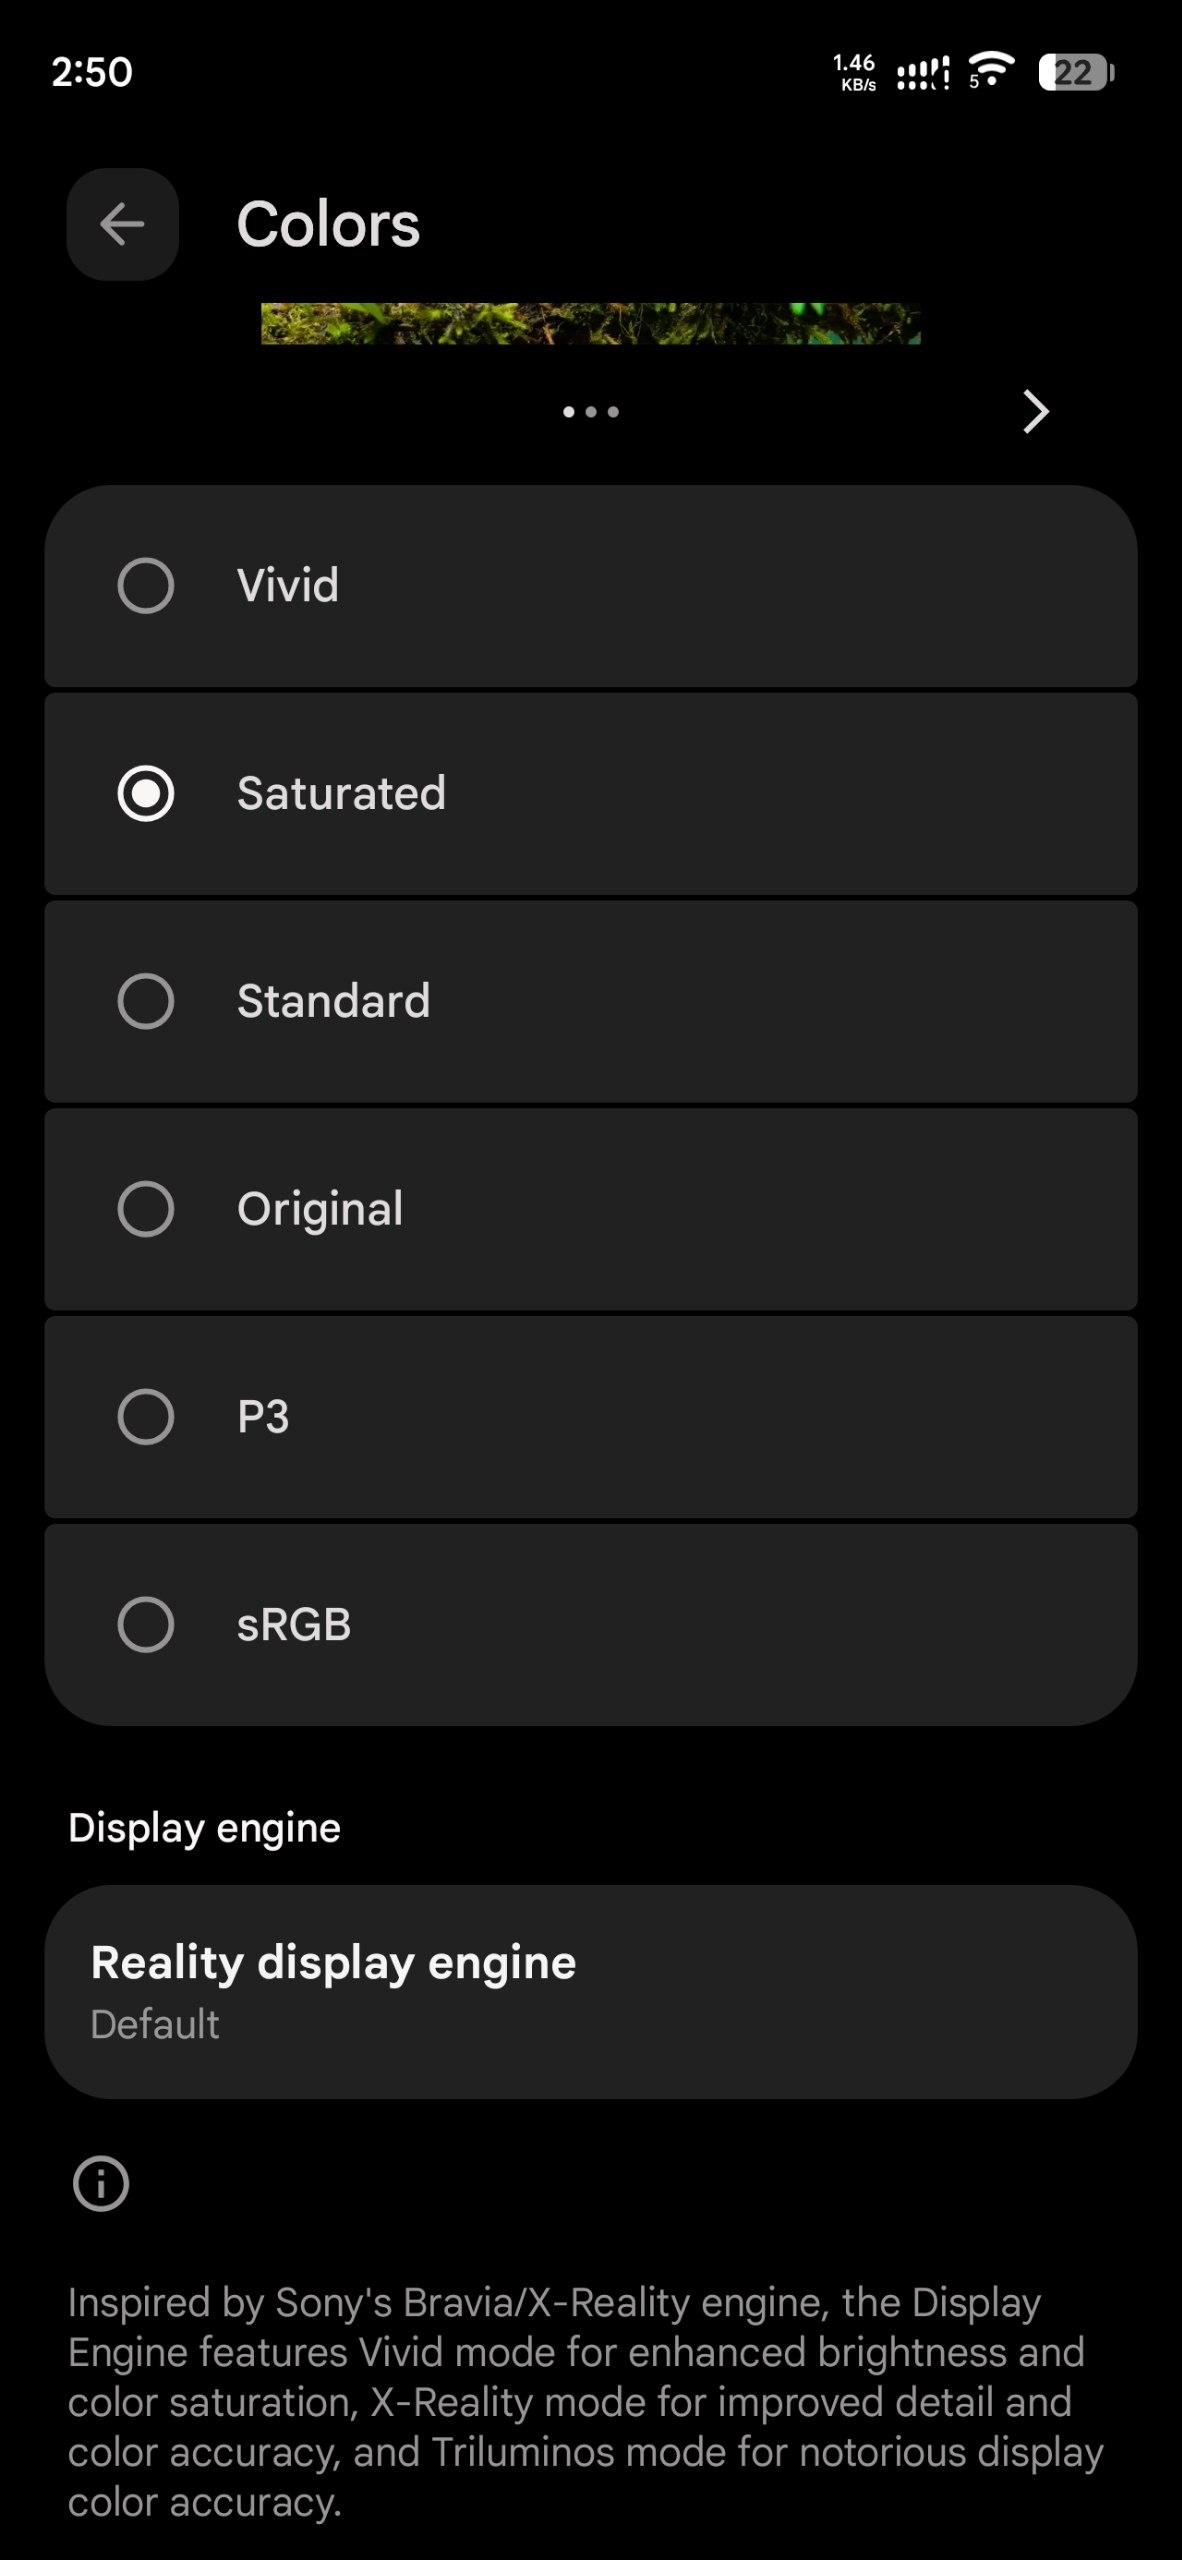
Task: Tap the Colors page title
Action: coord(328,224)
